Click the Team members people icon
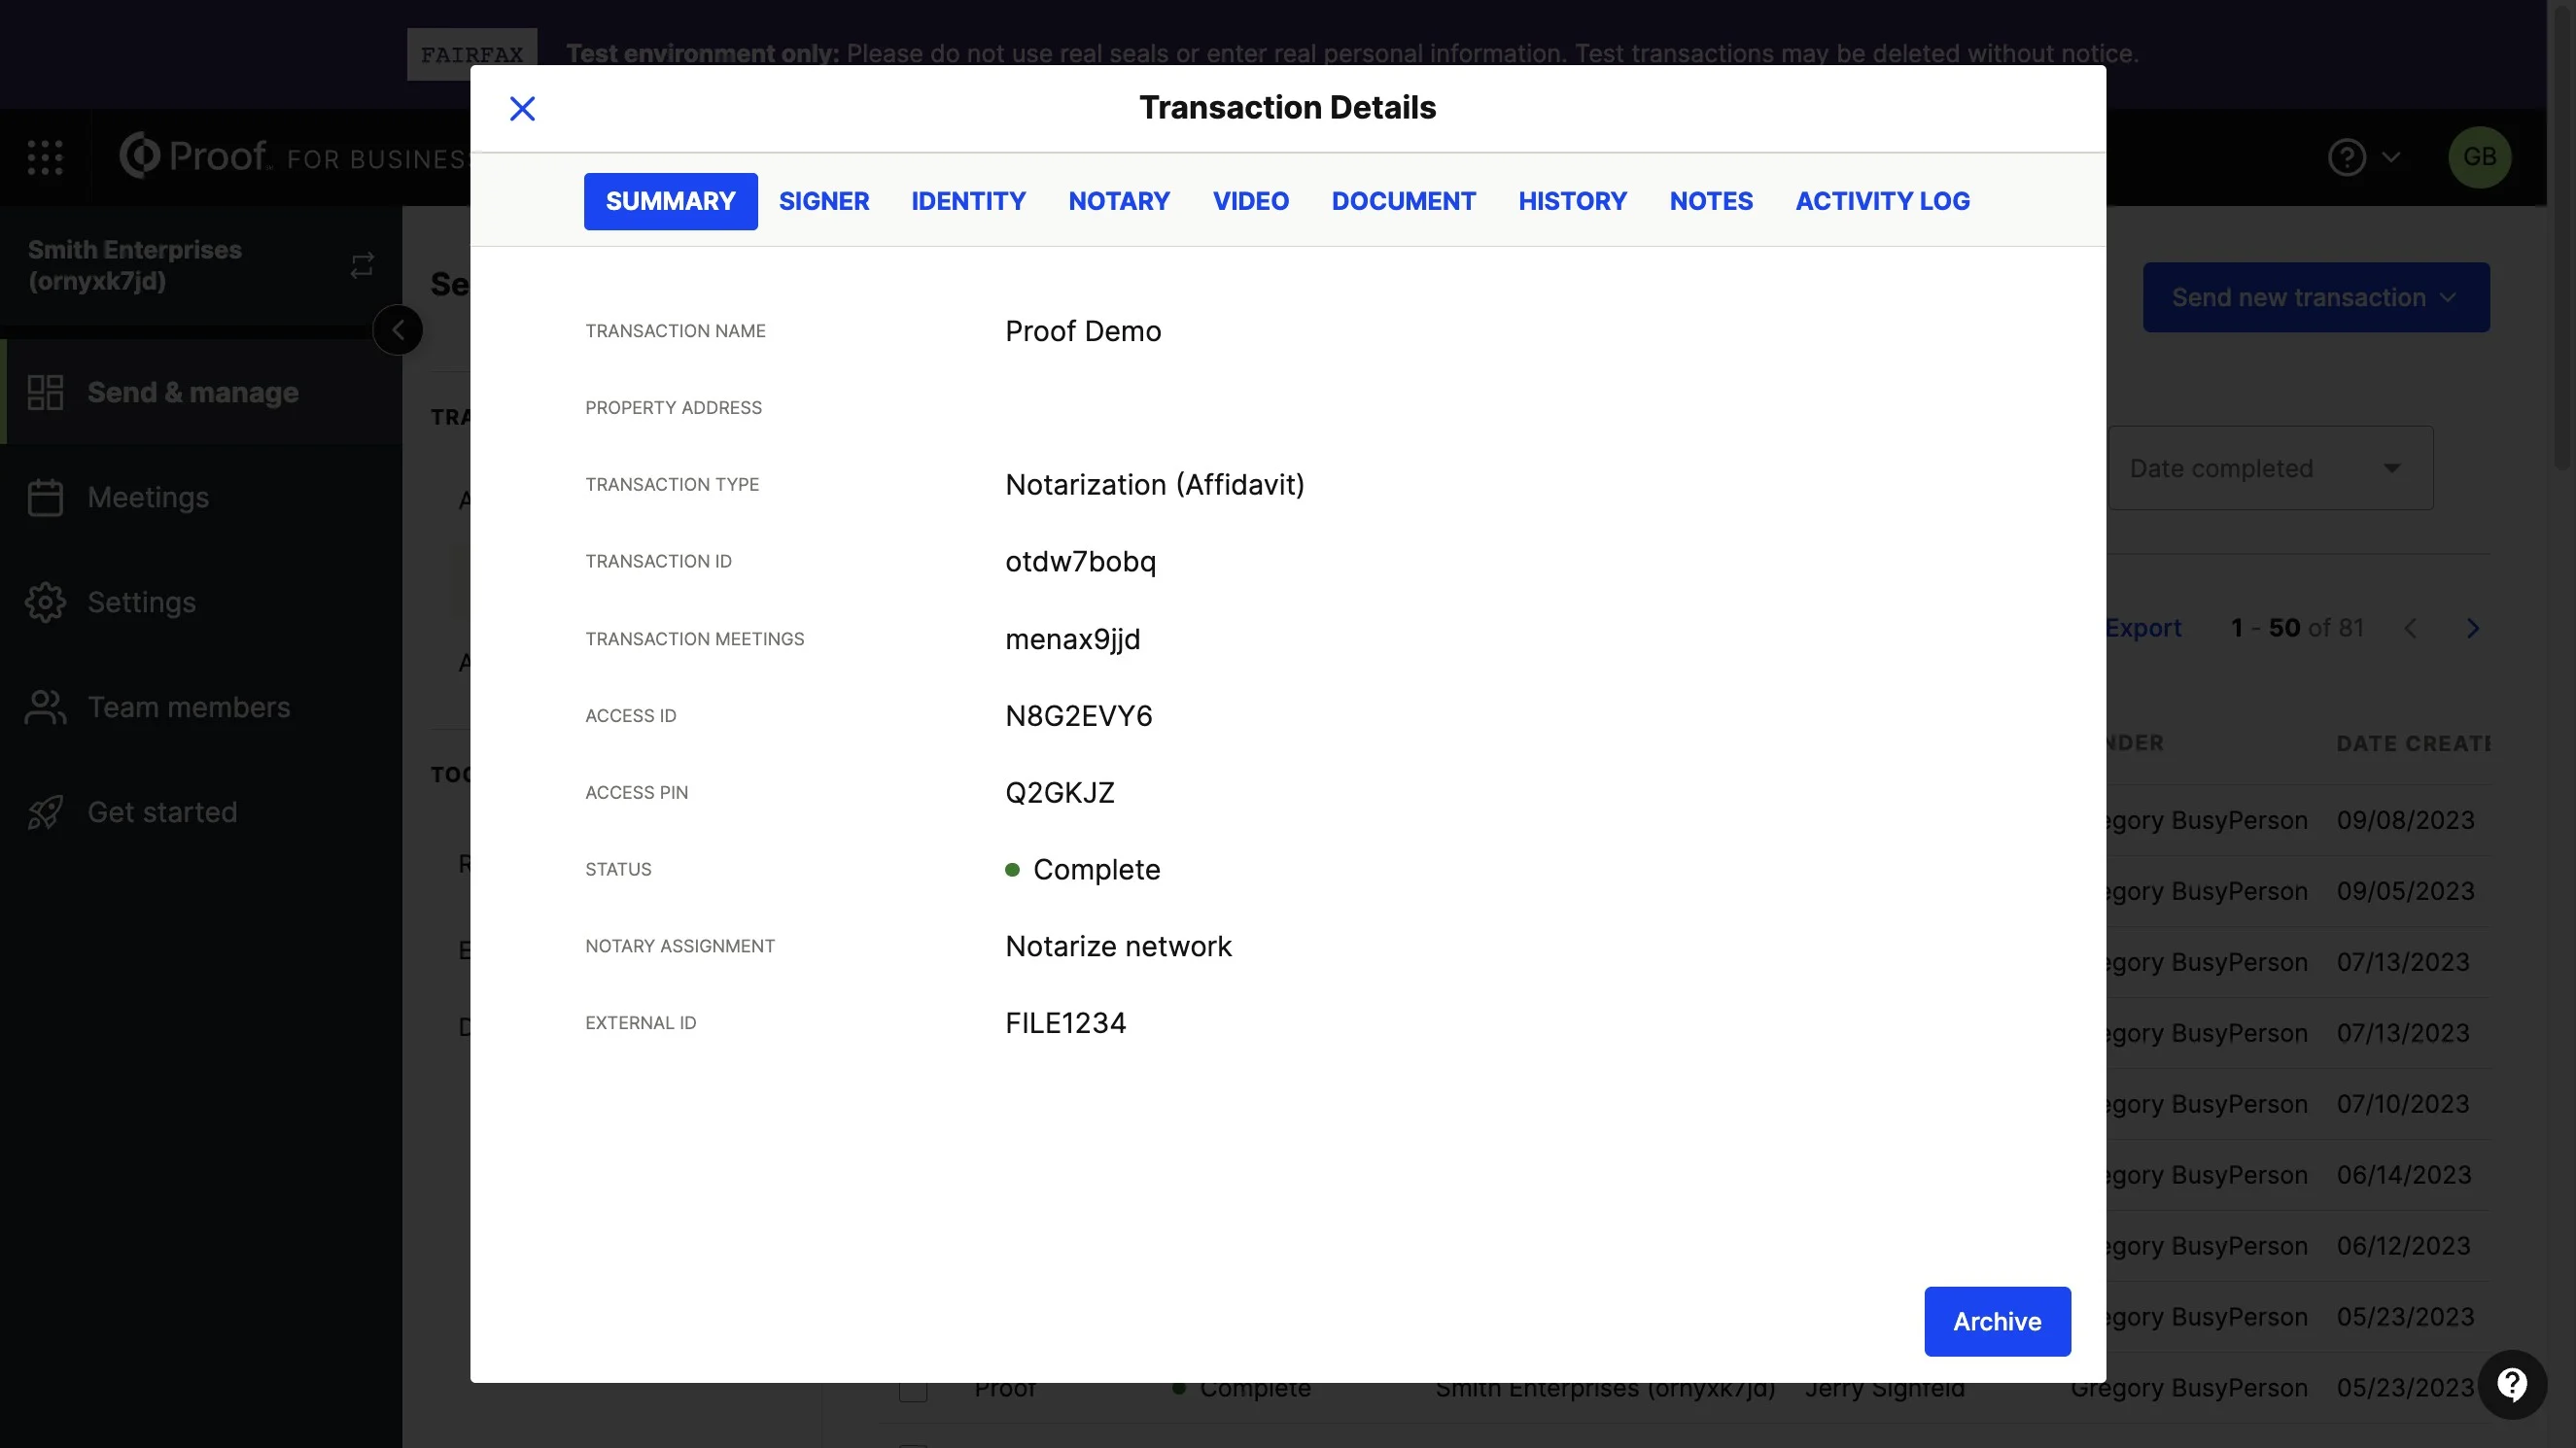 (x=45, y=707)
